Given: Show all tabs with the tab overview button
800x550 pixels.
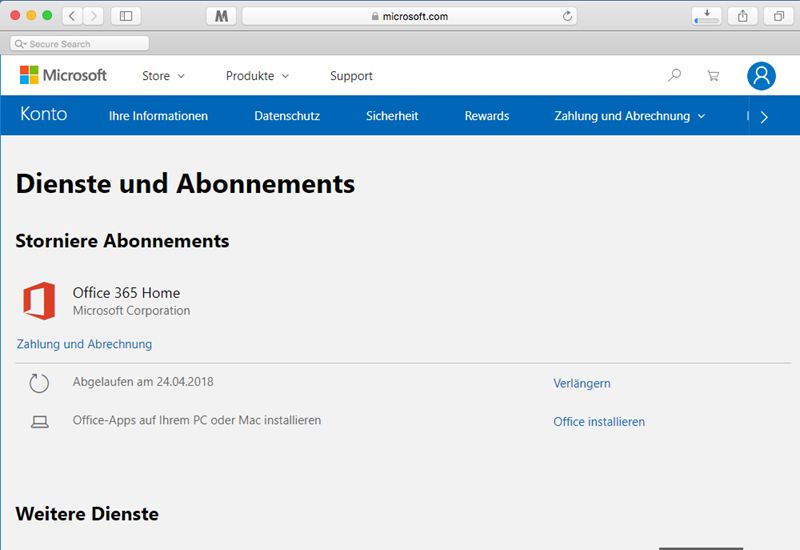Looking at the screenshot, I should pos(779,16).
